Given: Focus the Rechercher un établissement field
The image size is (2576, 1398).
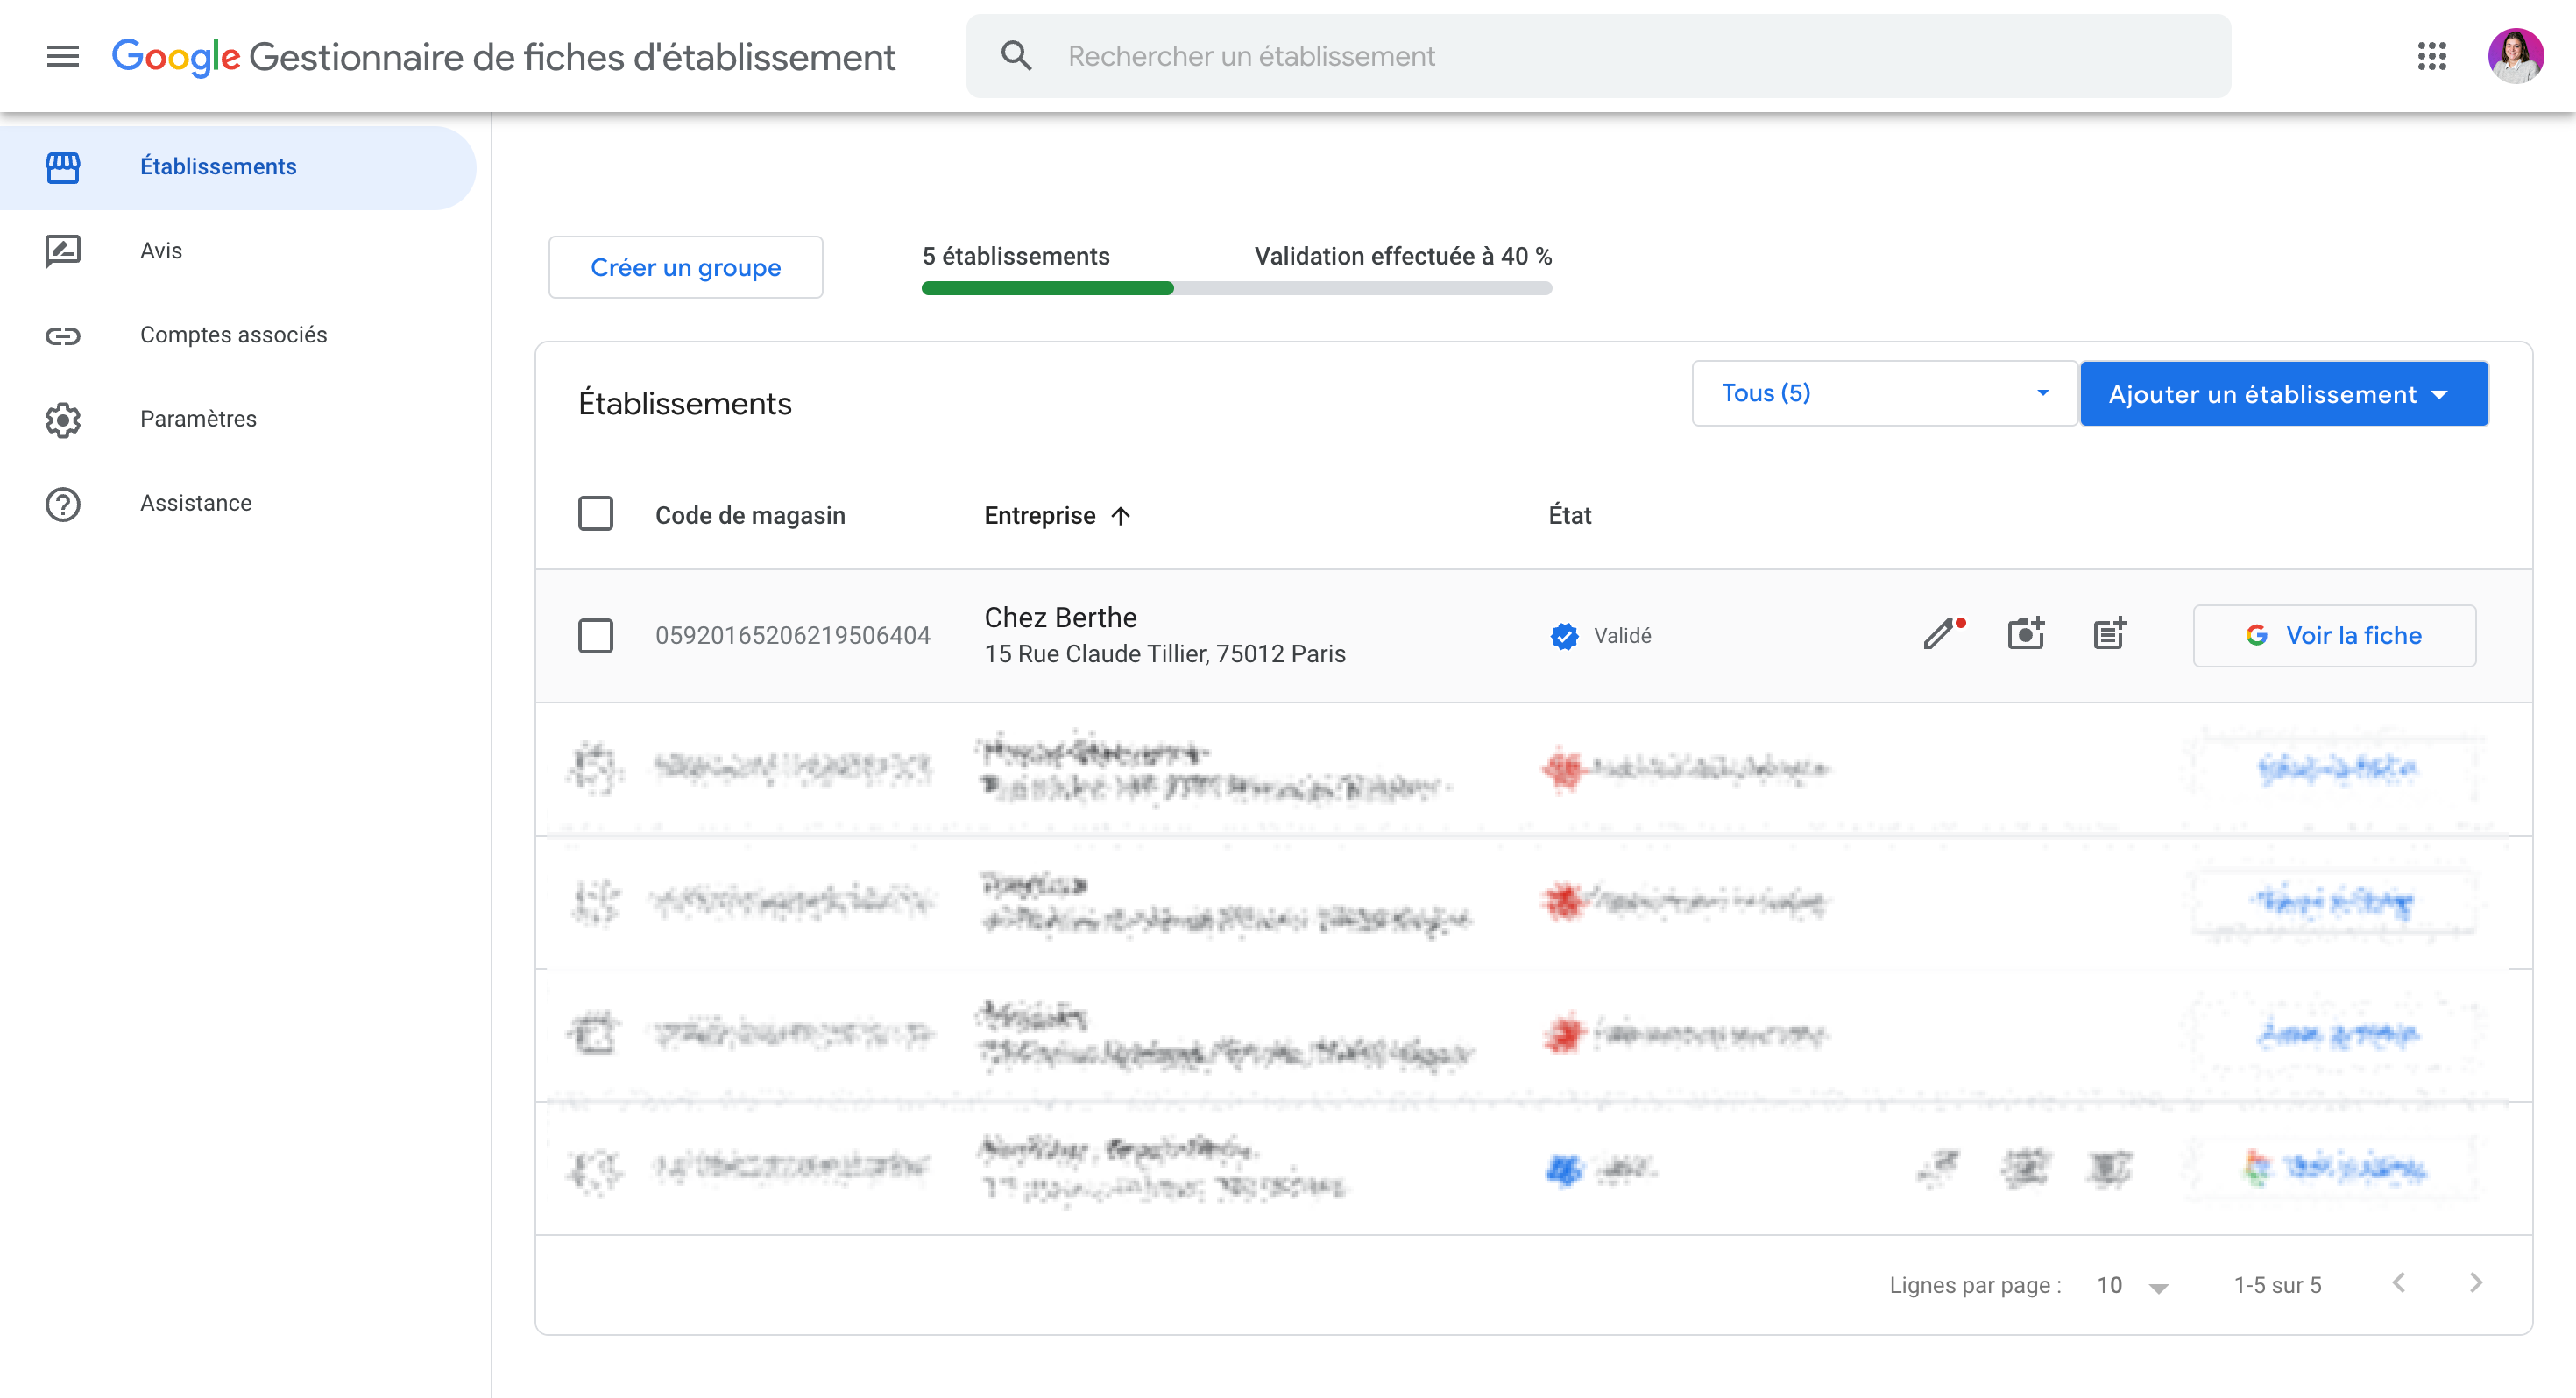Looking at the screenshot, I should coord(1598,56).
